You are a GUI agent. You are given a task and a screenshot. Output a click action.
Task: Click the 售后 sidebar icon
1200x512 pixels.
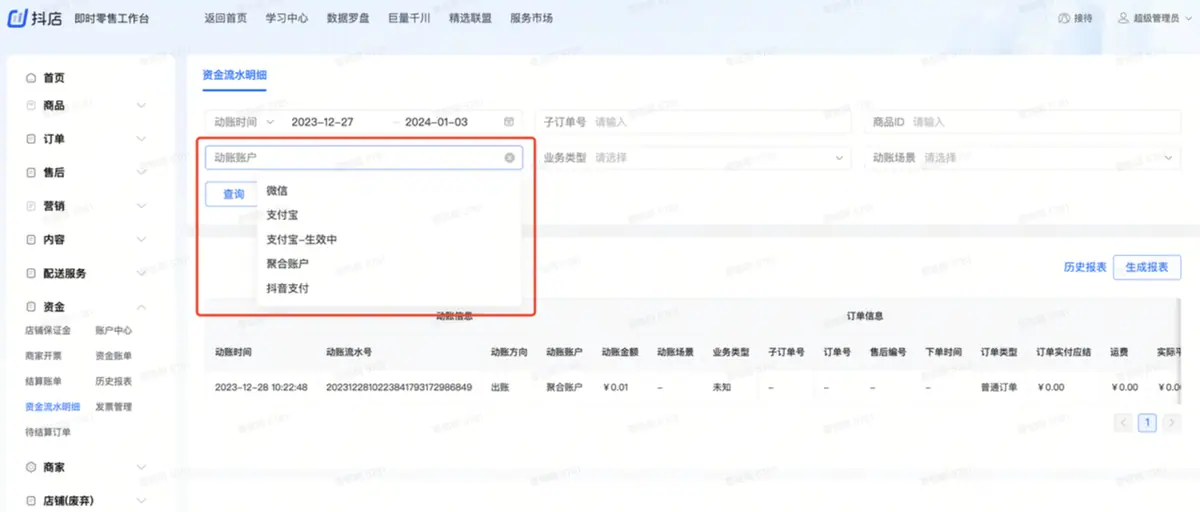point(31,172)
